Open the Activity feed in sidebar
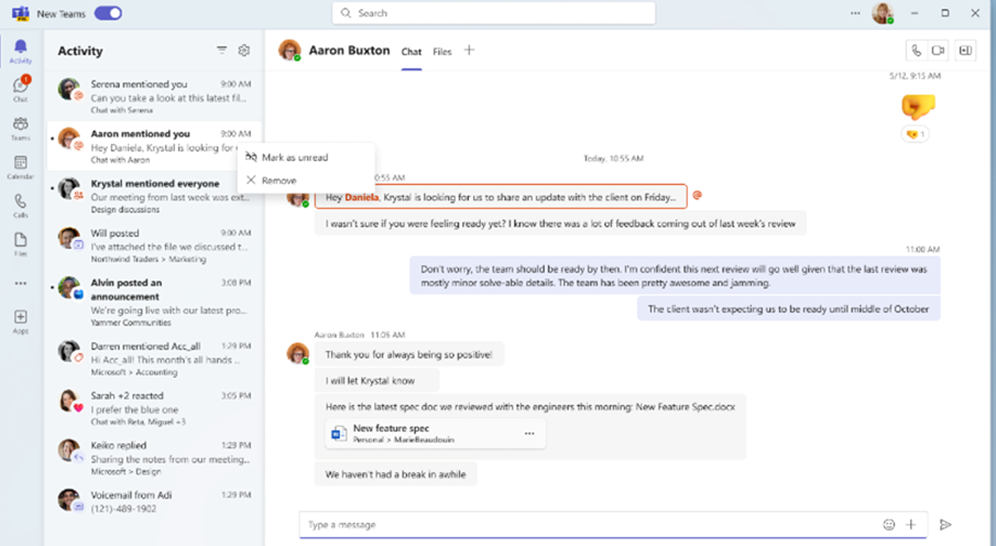The height and width of the screenshot is (546, 996). click(x=20, y=51)
